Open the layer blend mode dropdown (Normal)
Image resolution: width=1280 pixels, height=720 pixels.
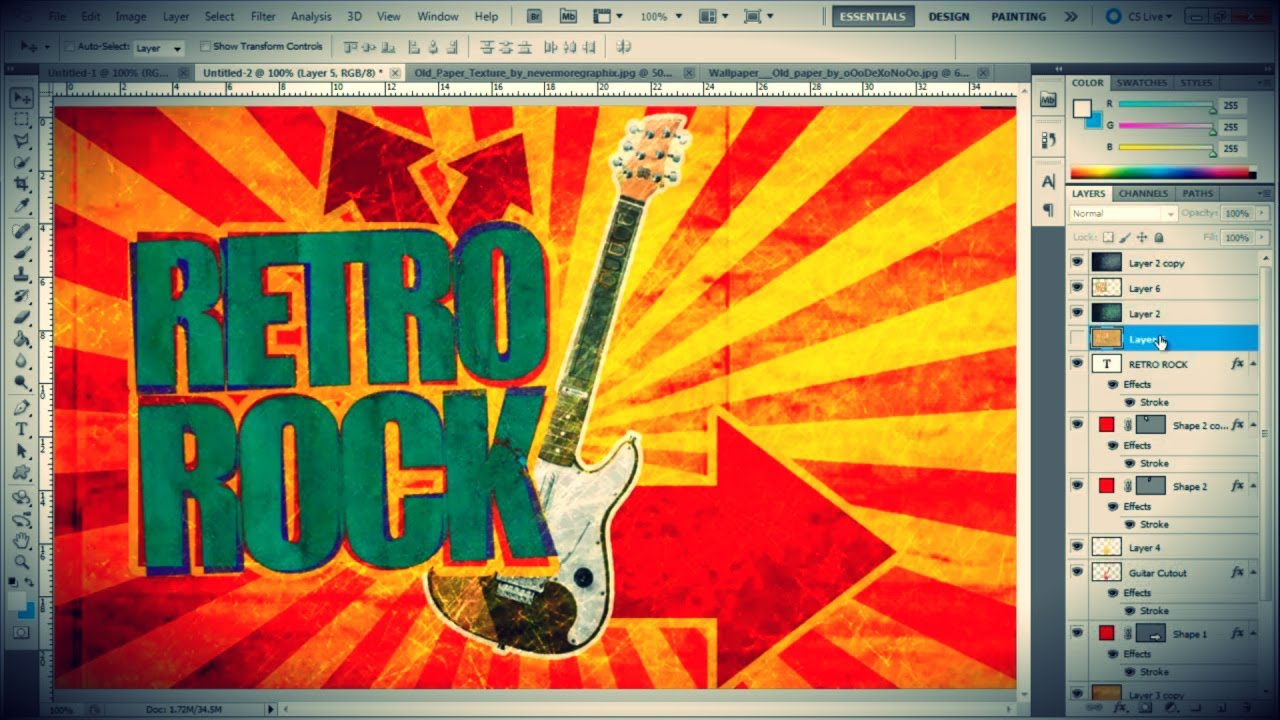pos(1123,214)
